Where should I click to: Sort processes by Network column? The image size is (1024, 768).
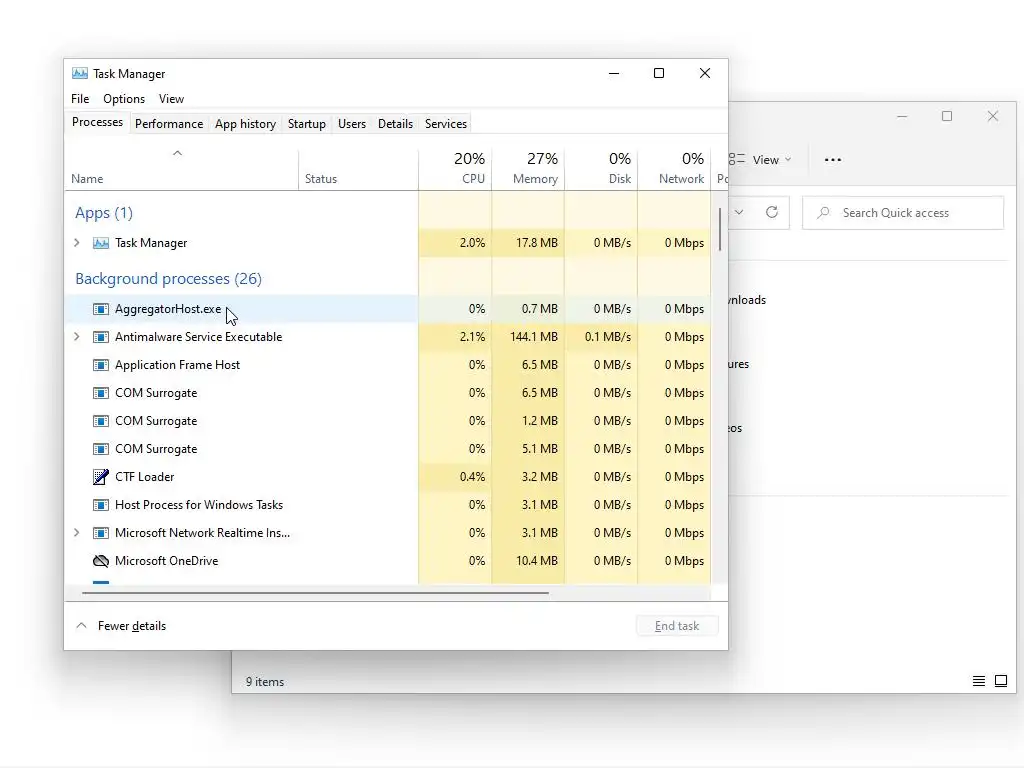[675, 168]
